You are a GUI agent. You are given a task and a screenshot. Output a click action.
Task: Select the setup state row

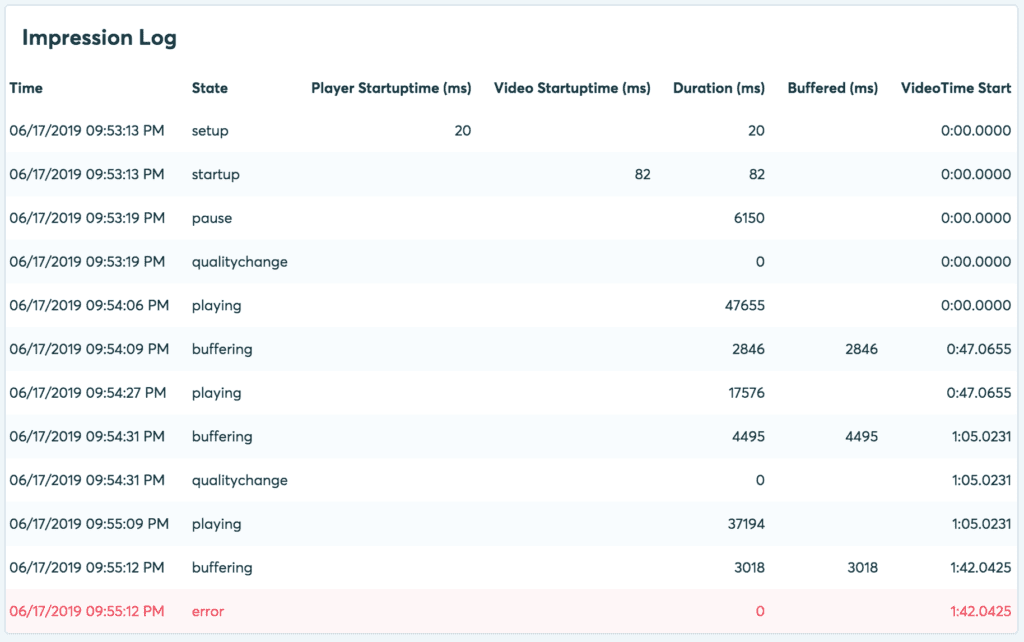click(x=512, y=131)
